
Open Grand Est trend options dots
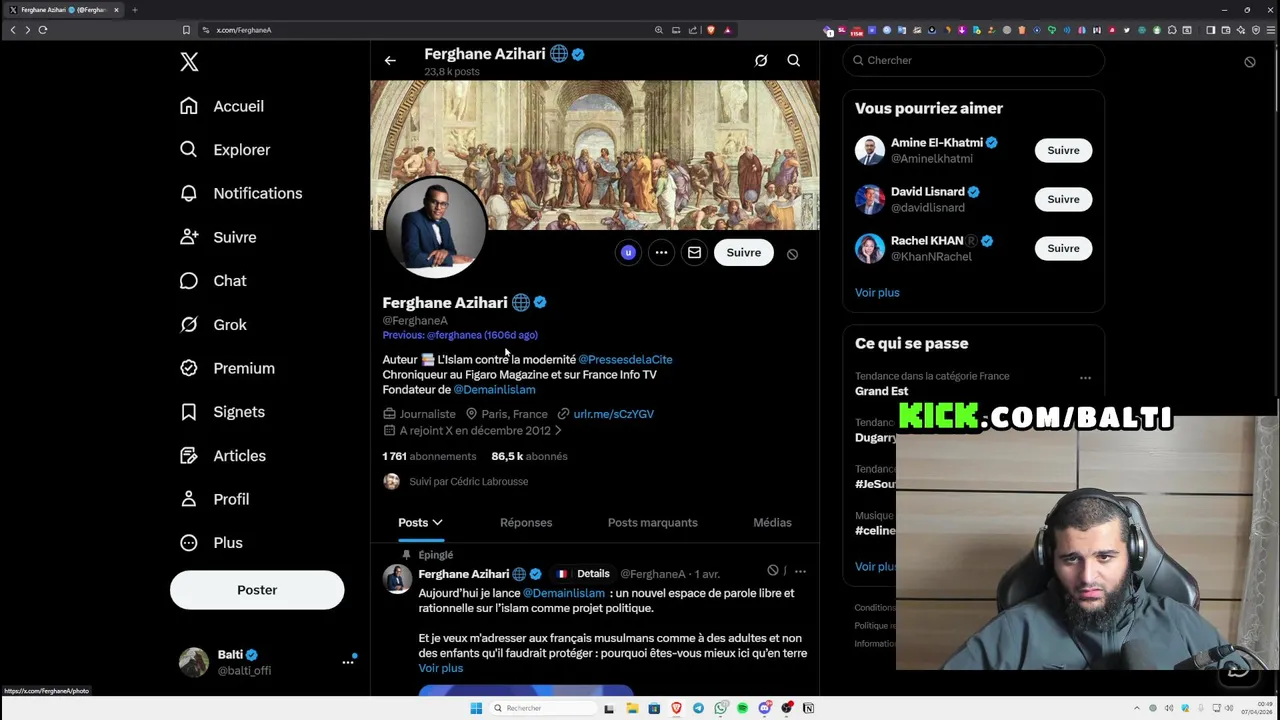[1085, 378]
